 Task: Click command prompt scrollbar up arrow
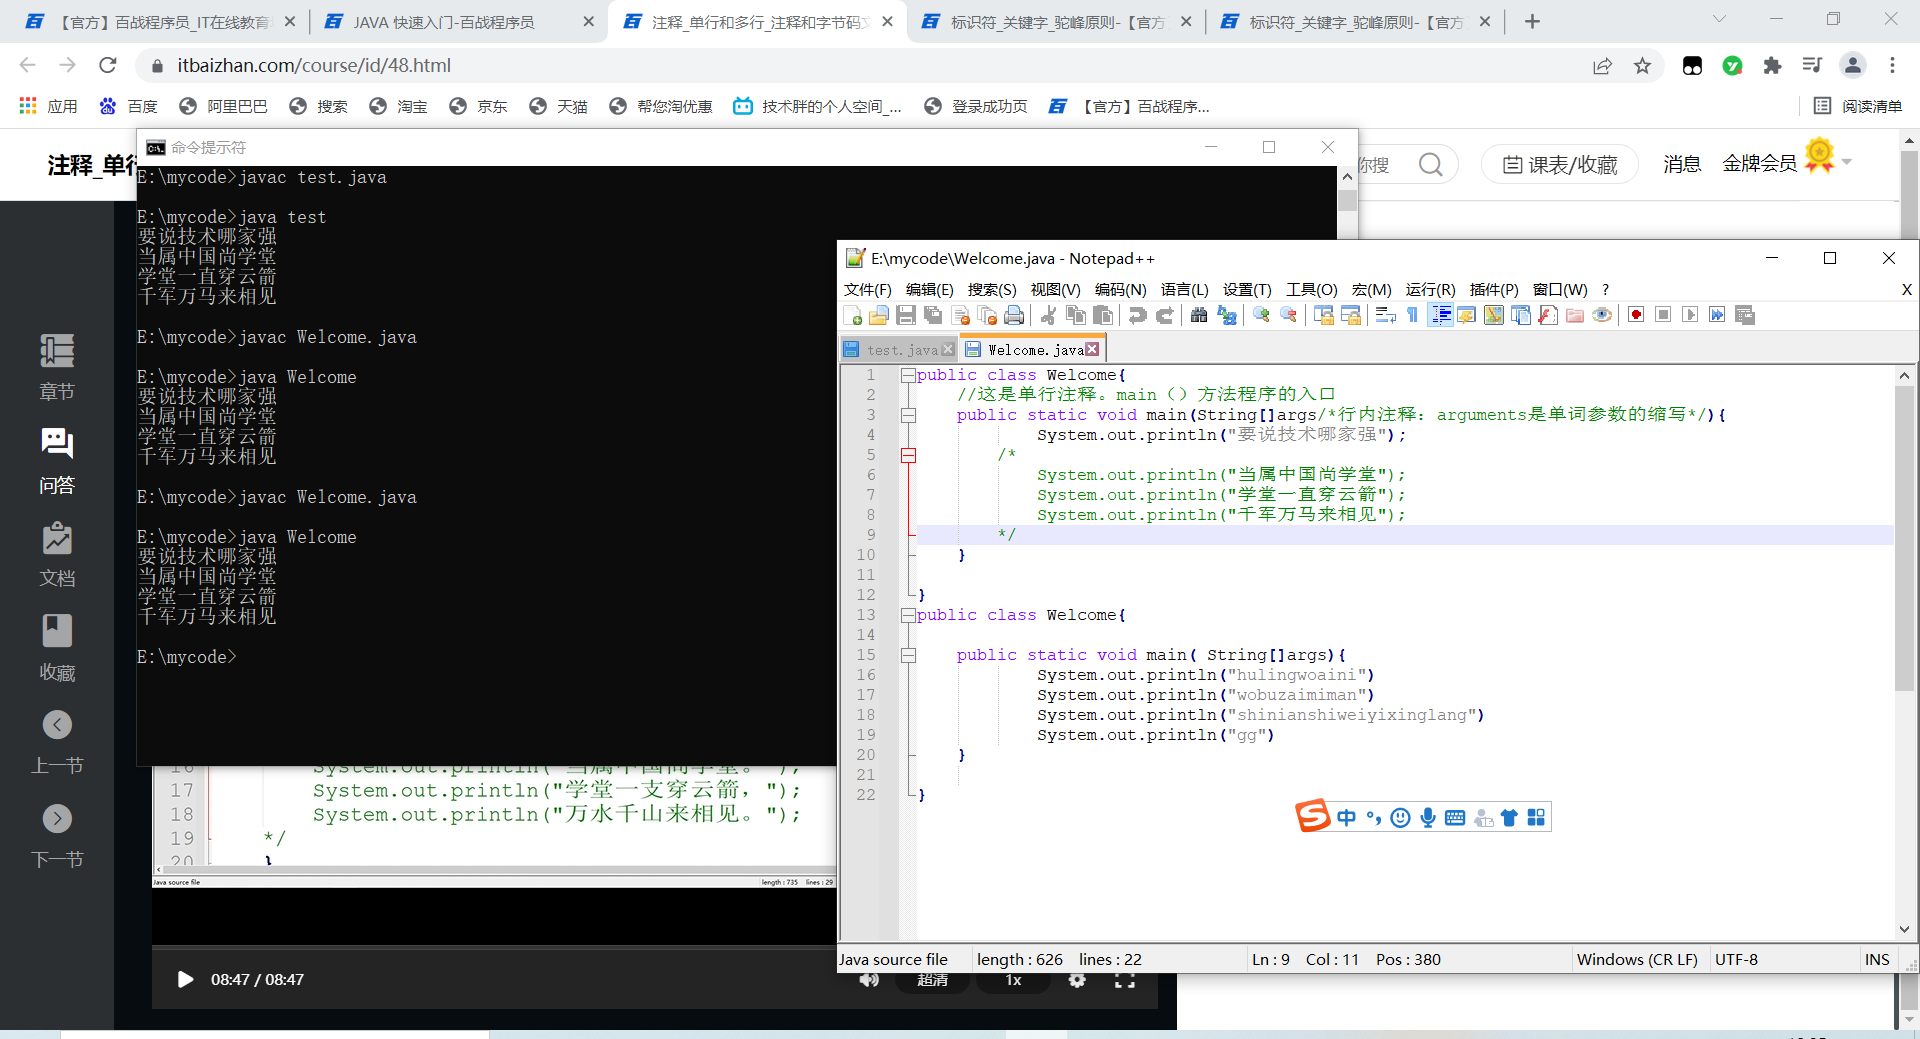[1347, 177]
